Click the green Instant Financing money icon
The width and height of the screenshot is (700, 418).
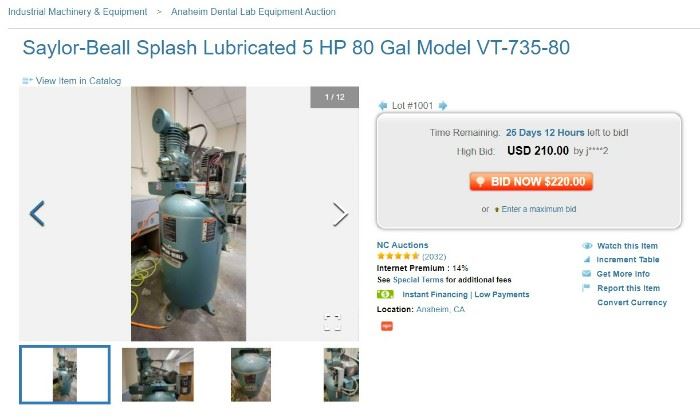[x=385, y=294]
